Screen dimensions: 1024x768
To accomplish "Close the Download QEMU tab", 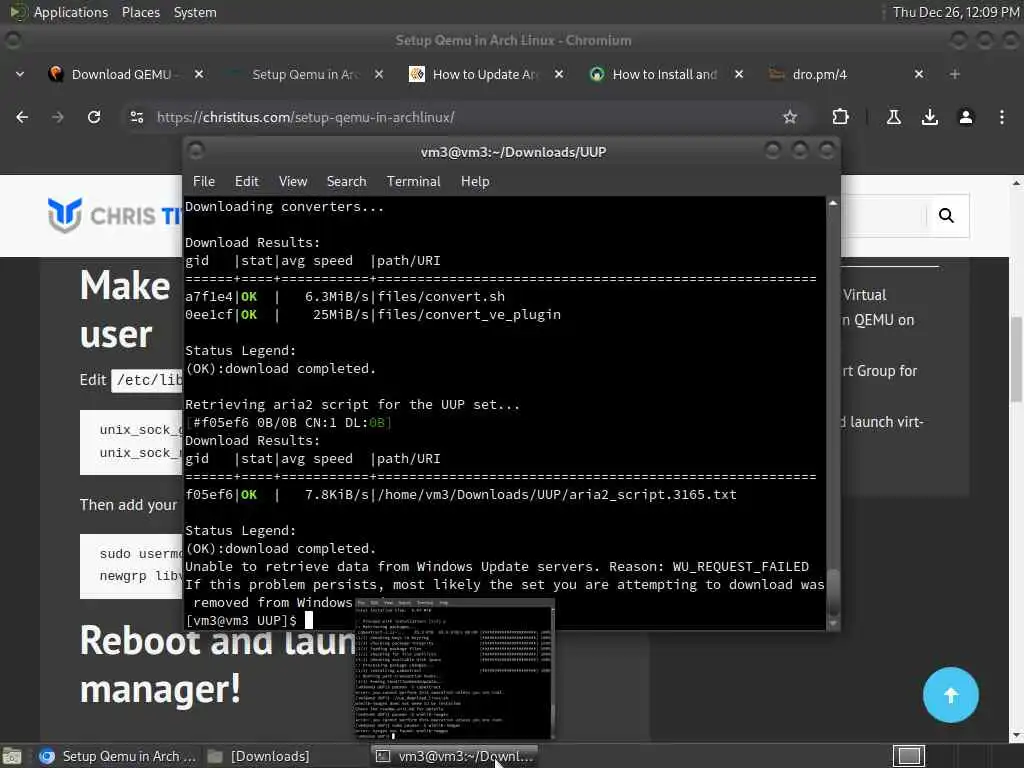I will pyautogui.click(x=199, y=74).
